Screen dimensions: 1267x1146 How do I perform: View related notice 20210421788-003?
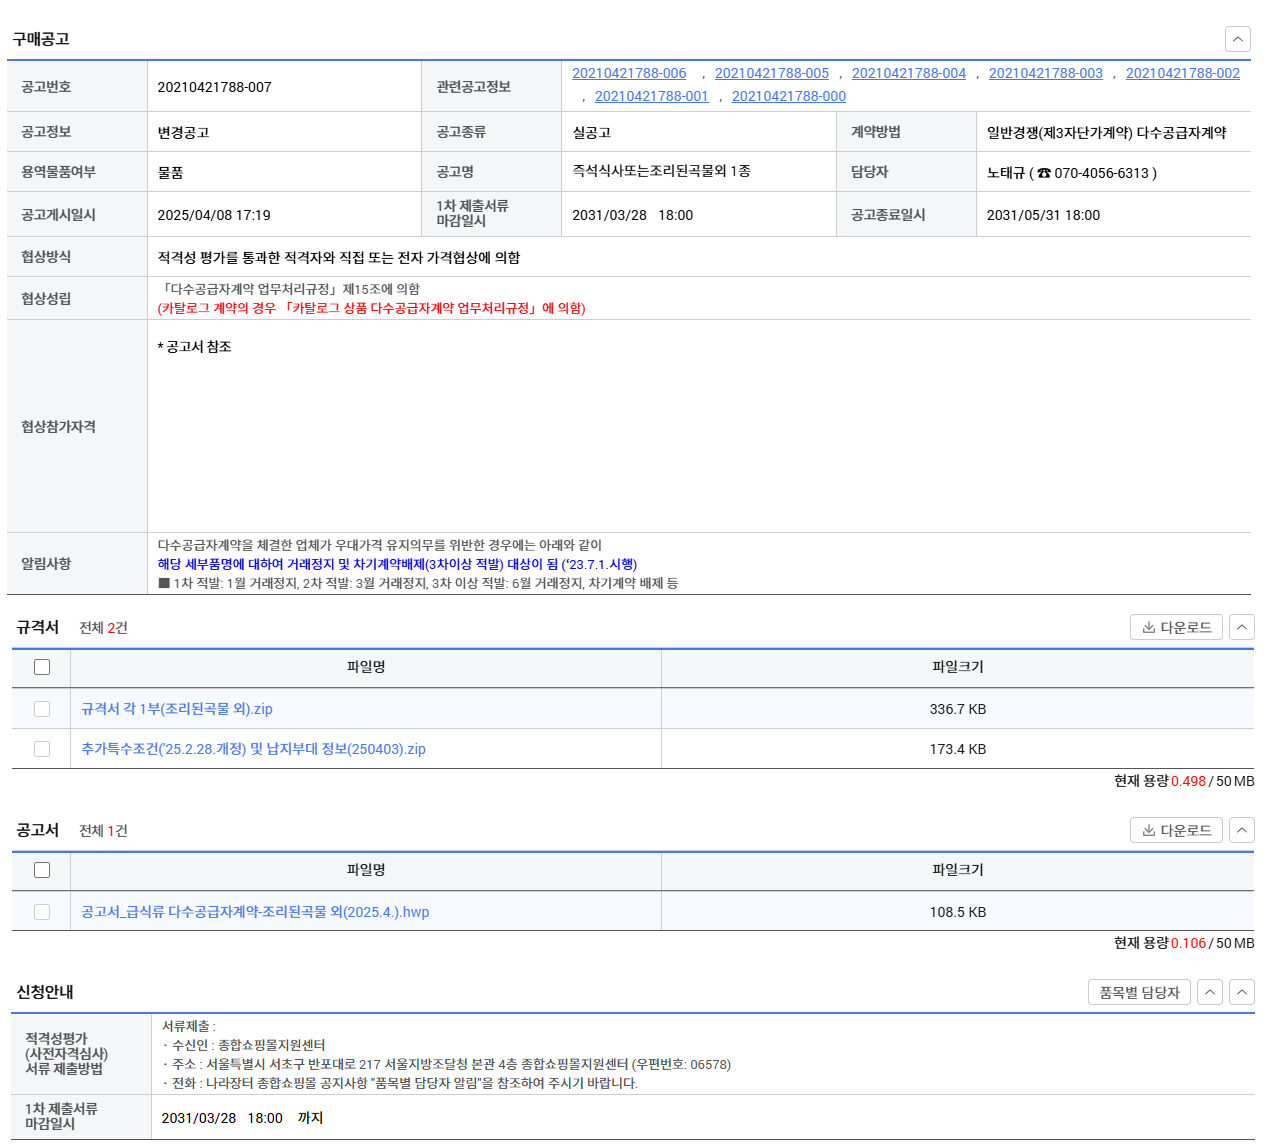coord(1045,73)
